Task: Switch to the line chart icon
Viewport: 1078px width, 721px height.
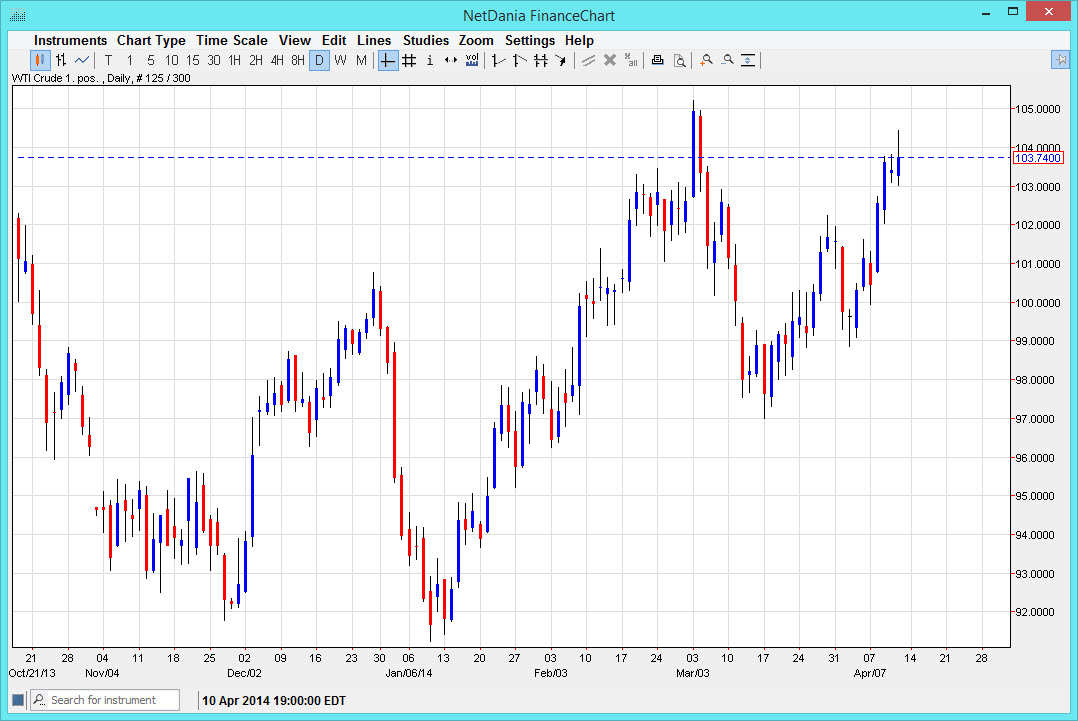Action: (x=82, y=61)
